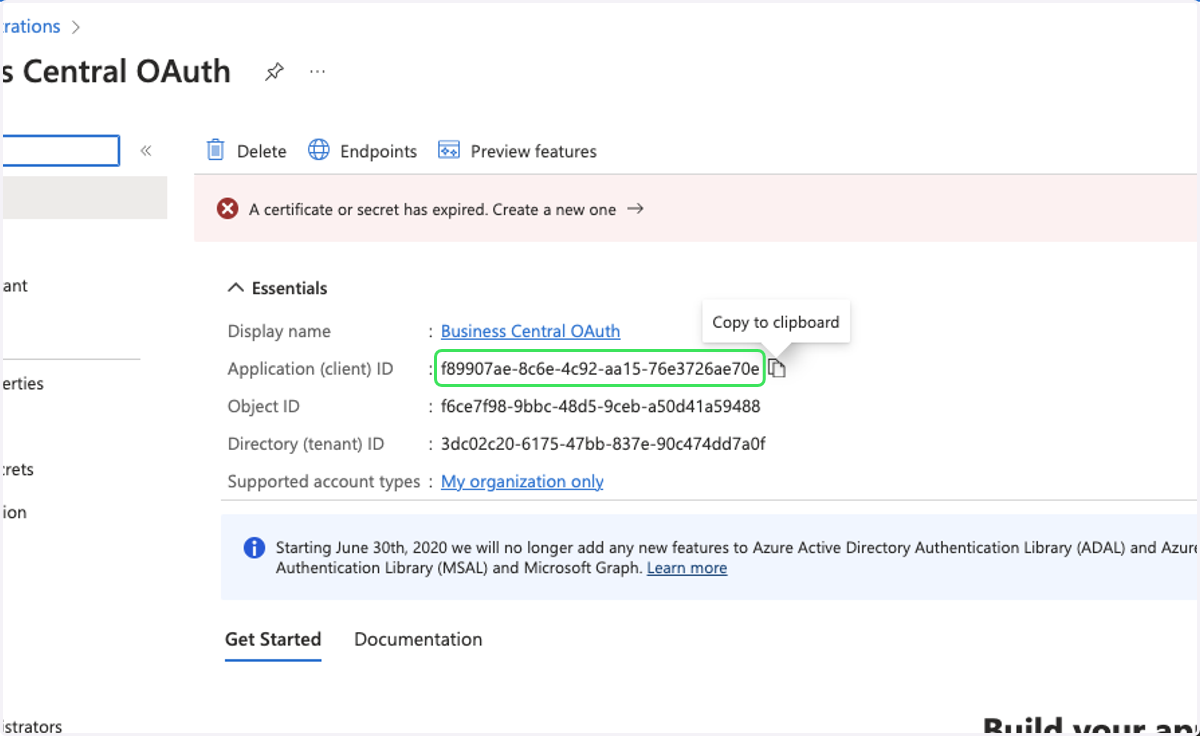Open the more options ellipsis menu
1200x736 pixels.
pyautogui.click(x=318, y=72)
